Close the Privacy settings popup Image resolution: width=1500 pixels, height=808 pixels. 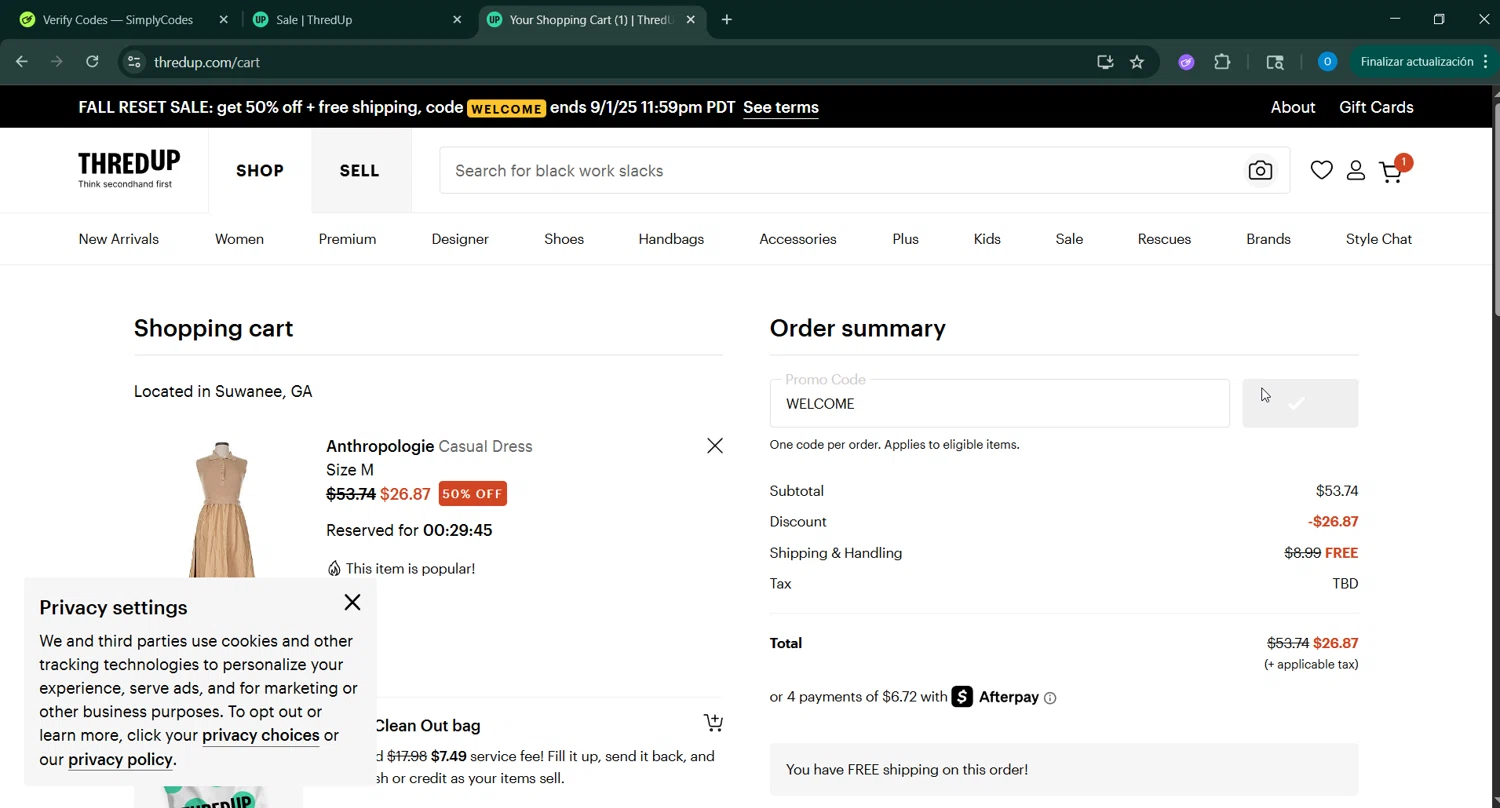(352, 602)
